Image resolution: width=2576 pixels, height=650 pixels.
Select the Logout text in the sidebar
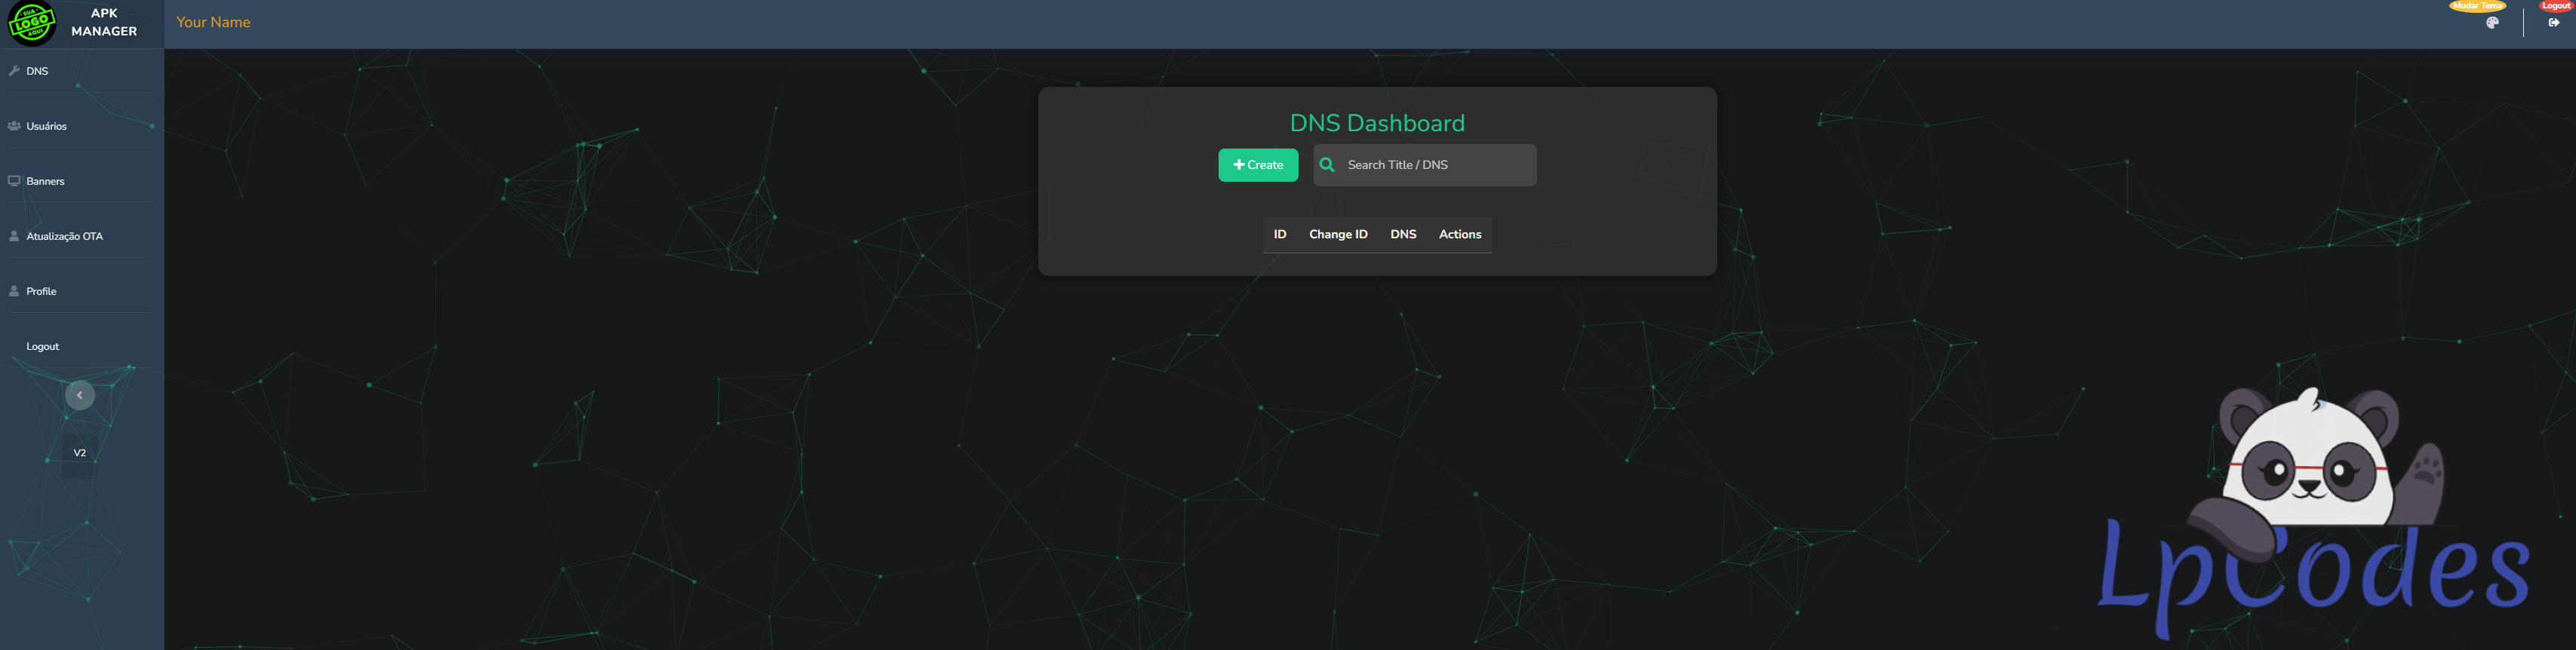coord(43,346)
